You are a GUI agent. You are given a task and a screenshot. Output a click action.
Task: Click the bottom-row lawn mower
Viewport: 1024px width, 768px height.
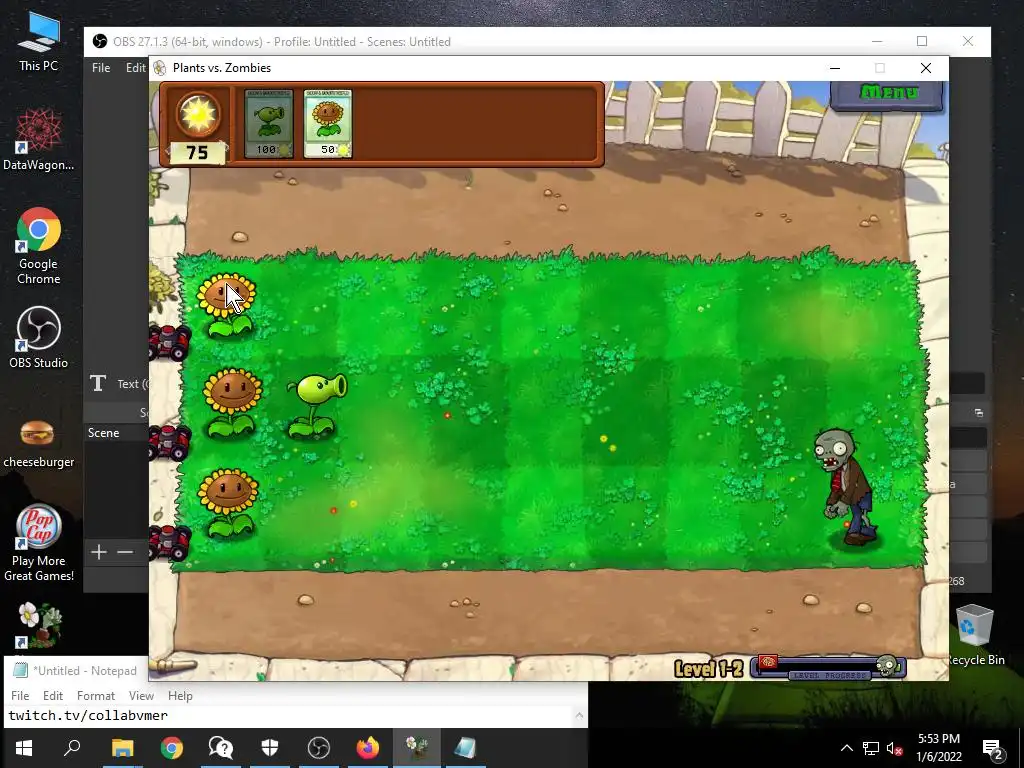tap(169, 542)
